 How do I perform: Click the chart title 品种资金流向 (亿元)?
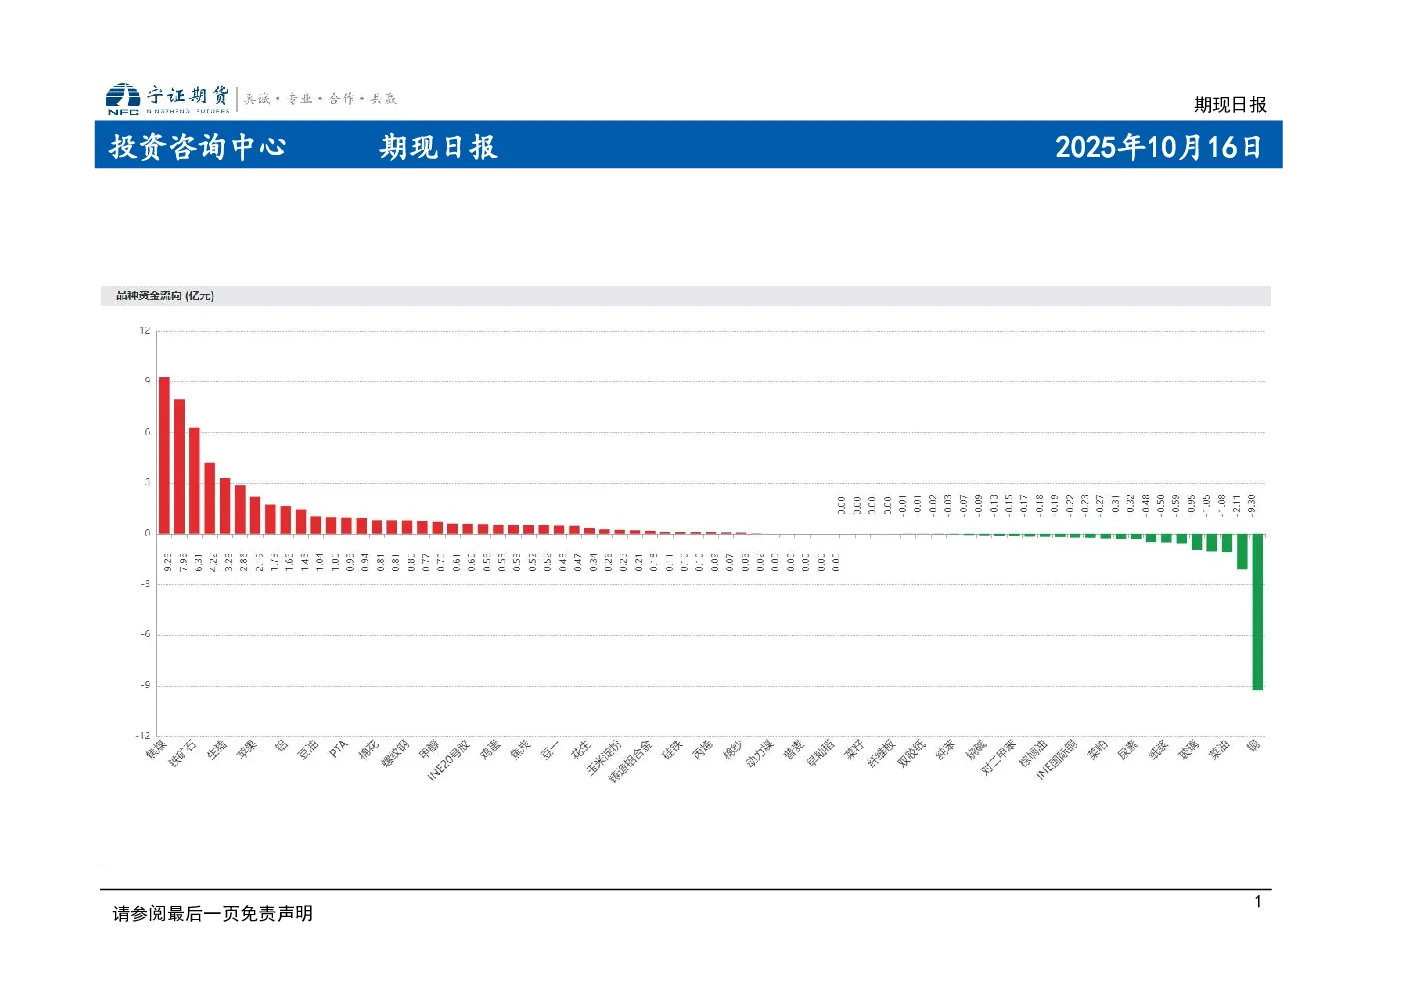164,295
